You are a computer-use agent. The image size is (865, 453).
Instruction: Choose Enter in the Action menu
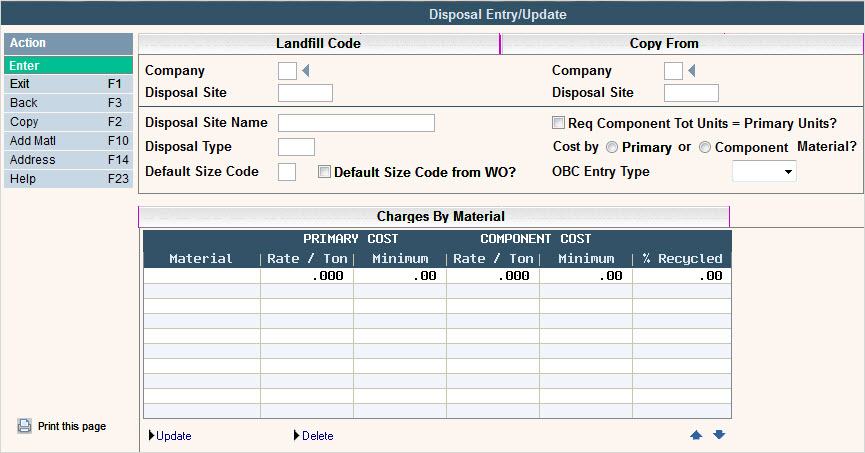pos(68,65)
